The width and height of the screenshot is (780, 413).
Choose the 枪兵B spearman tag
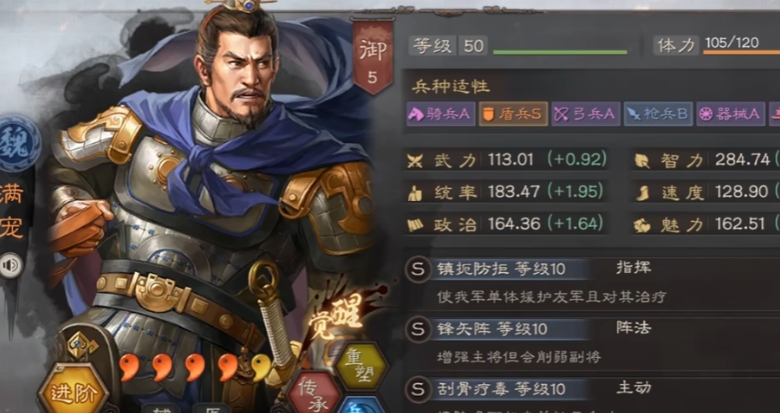pos(658,114)
